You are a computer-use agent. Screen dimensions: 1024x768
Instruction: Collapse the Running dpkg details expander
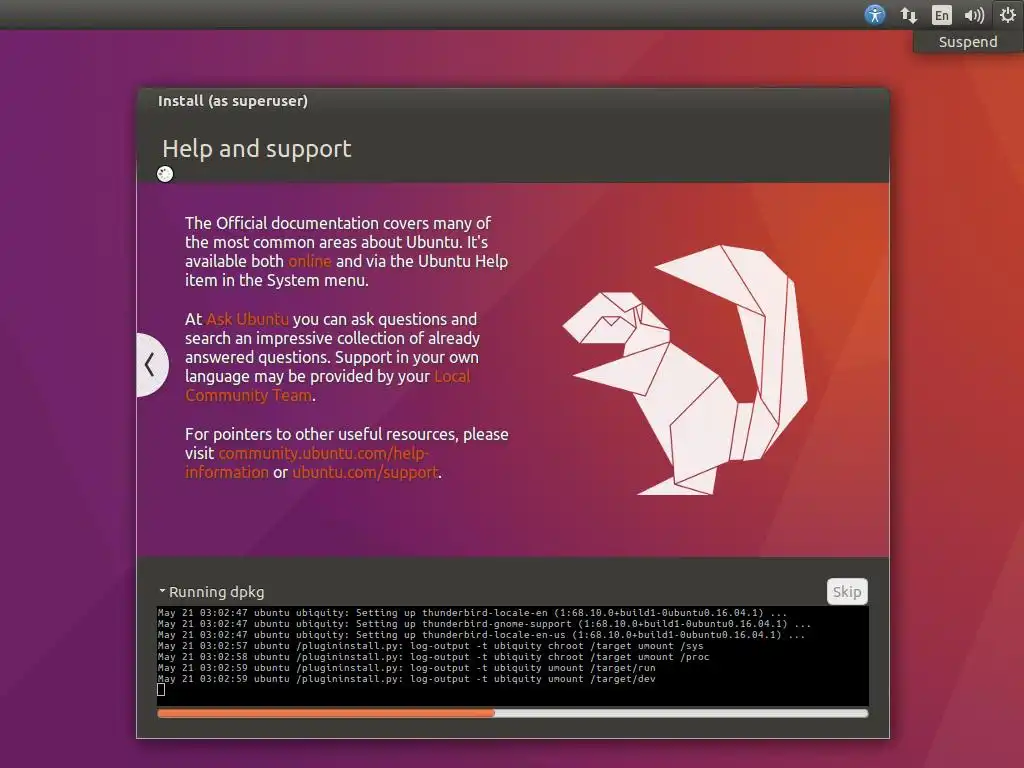click(x=212, y=592)
